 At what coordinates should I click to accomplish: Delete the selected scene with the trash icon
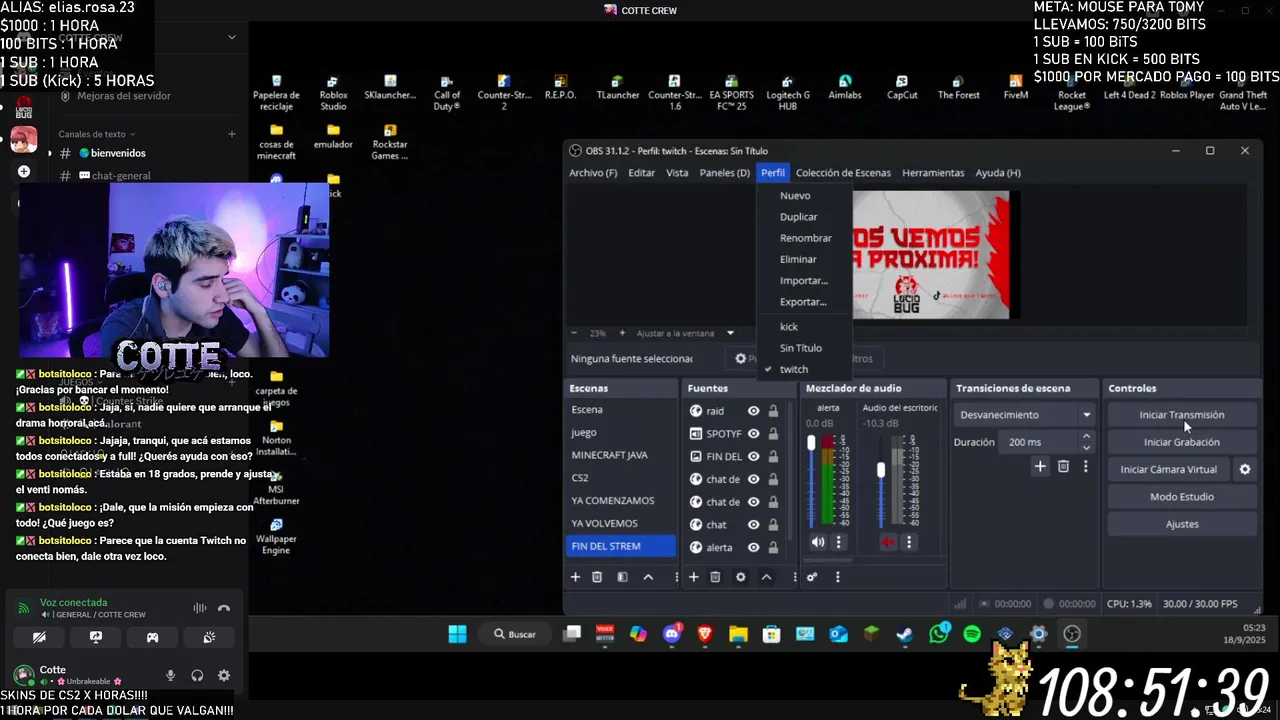pos(597,577)
